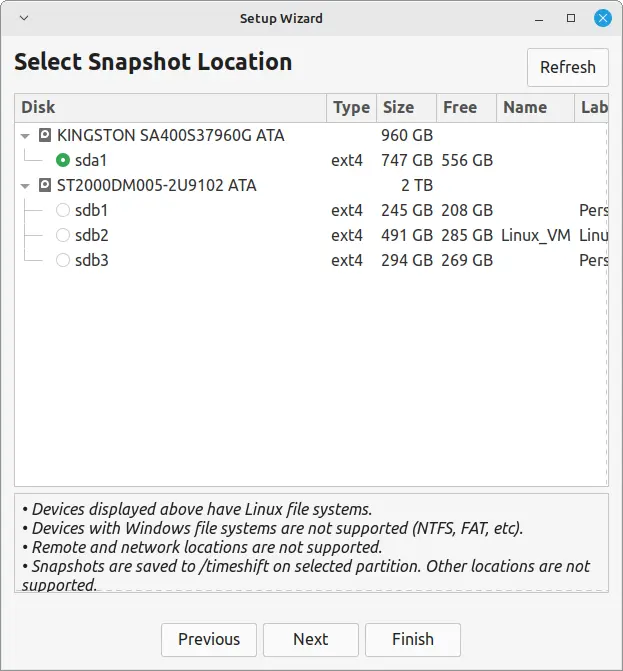The width and height of the screenshot is (623, 671).
Task: Maximize the Setup Wizard window
Action: (x=571, y=18)
